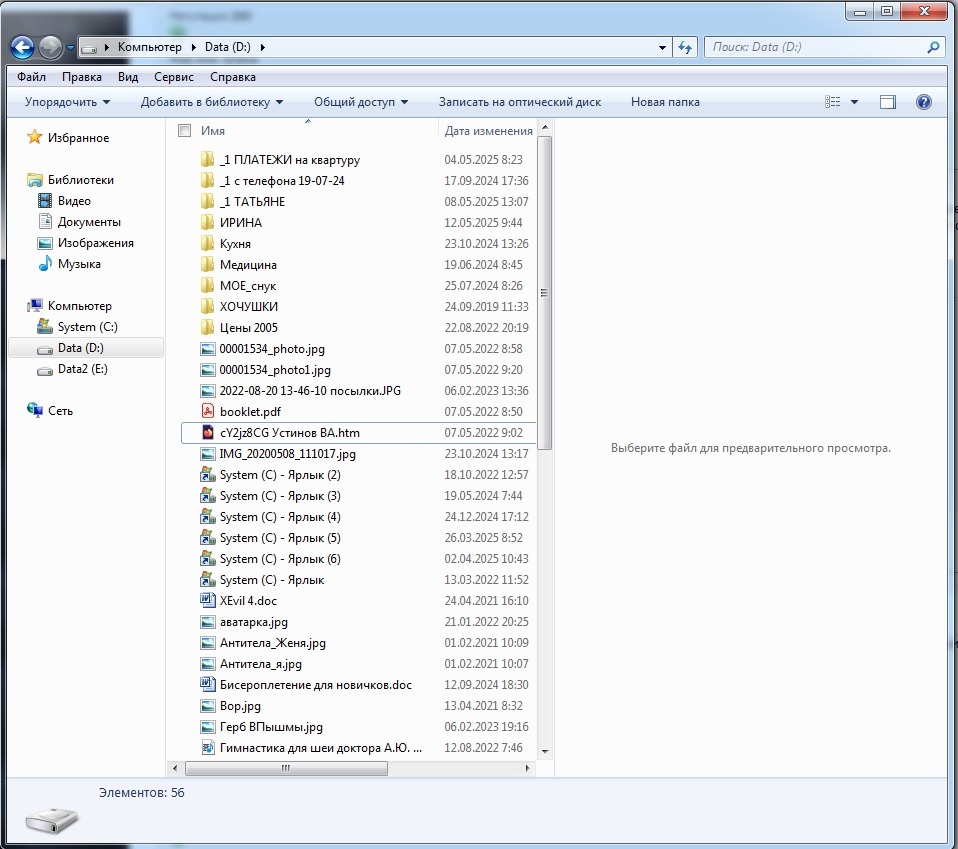
Task: Click the vertical scrollbar up arrow
Action: (x=545, y=128)
